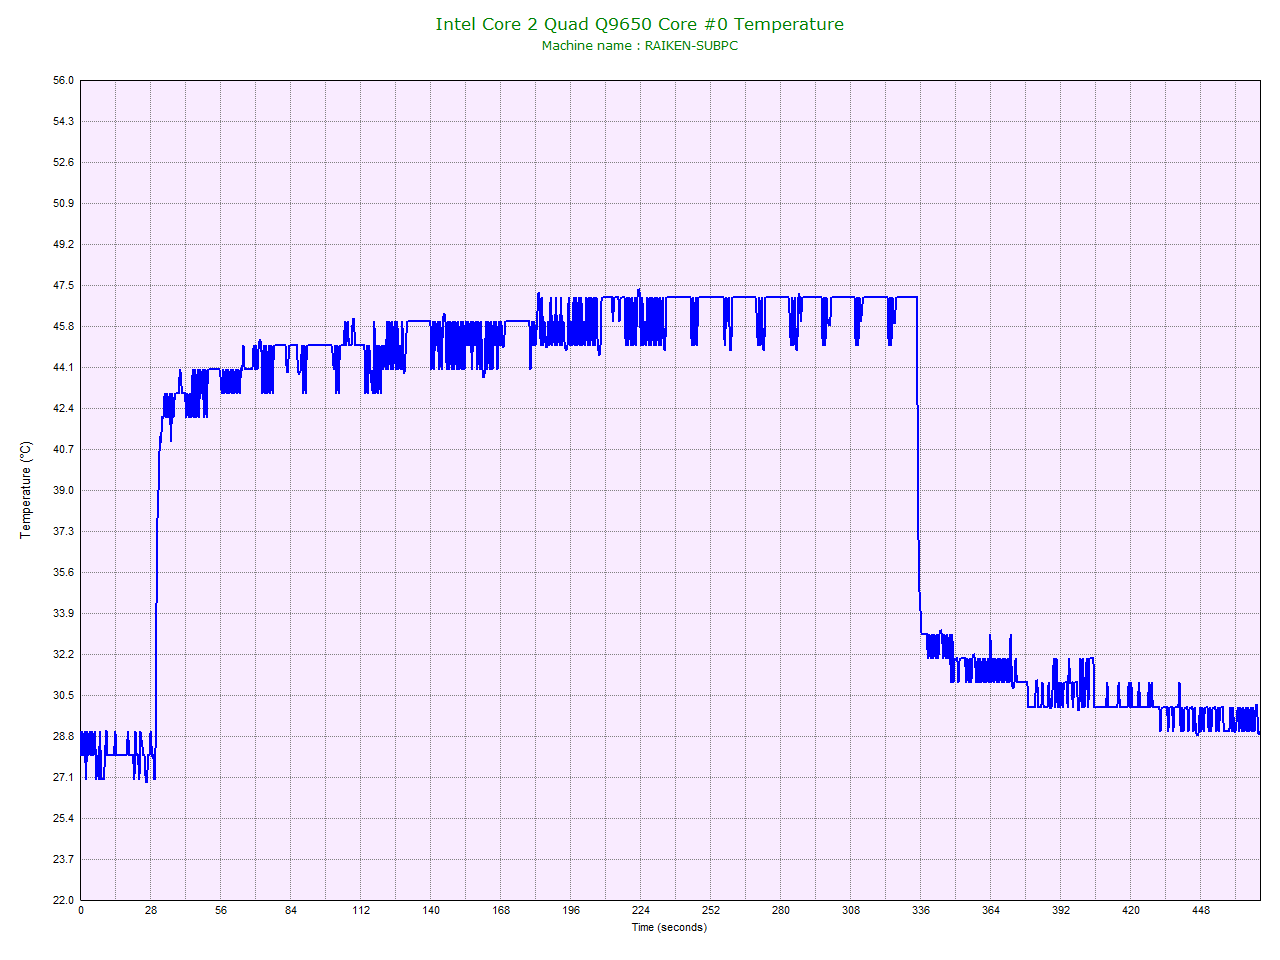Screen dimensions: 1280x960
Task: Click the 22.0 temperature axis value
Action: click(63, 900)
